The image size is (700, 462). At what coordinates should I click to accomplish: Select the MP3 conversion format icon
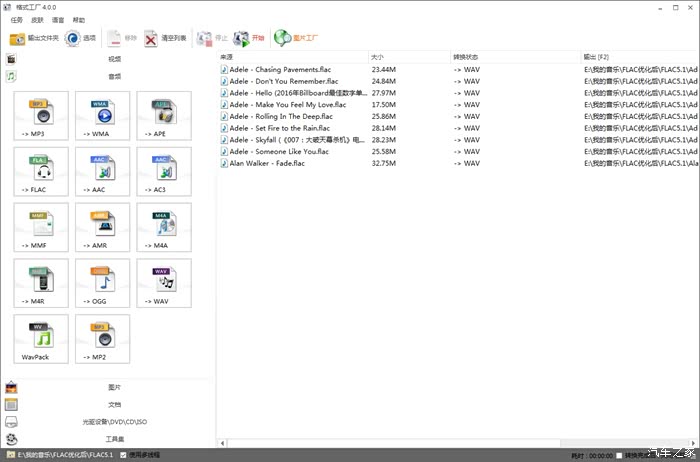[42, 116]
